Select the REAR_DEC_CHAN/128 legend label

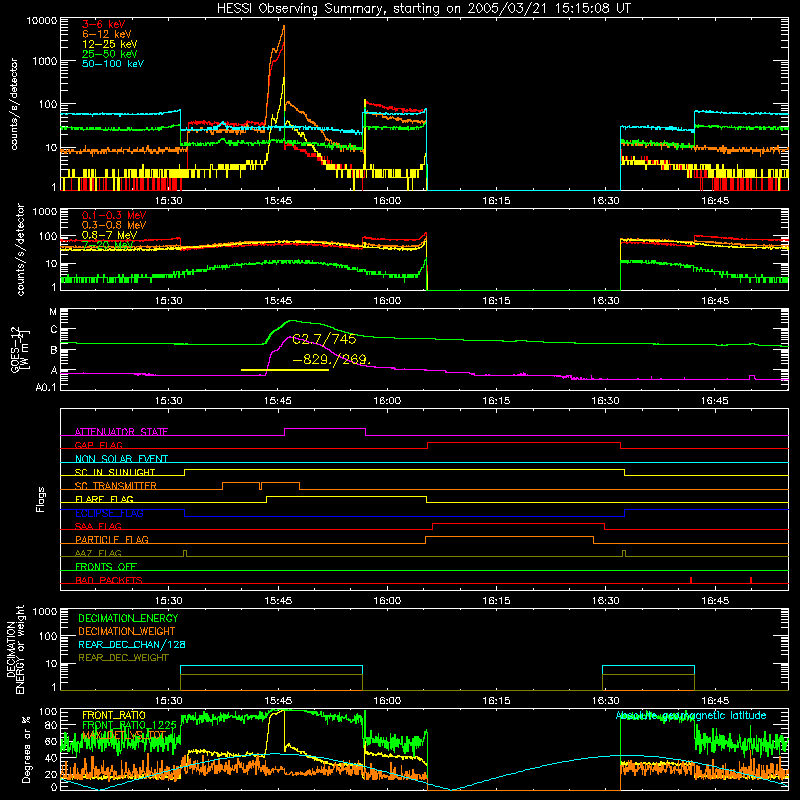click(x=132, y=644)
